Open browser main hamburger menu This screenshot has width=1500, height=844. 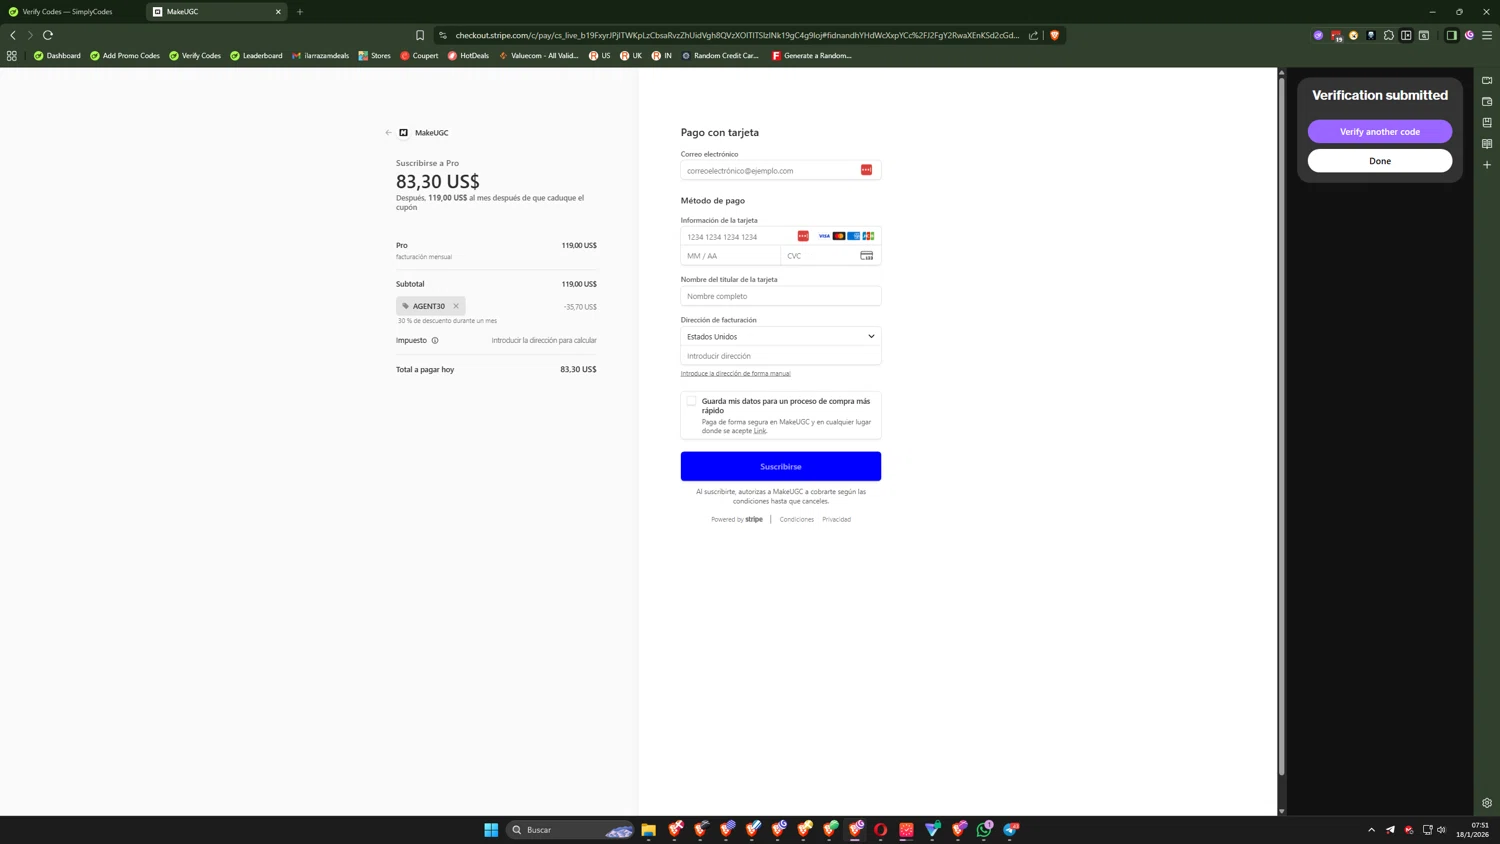point(1487,35)
